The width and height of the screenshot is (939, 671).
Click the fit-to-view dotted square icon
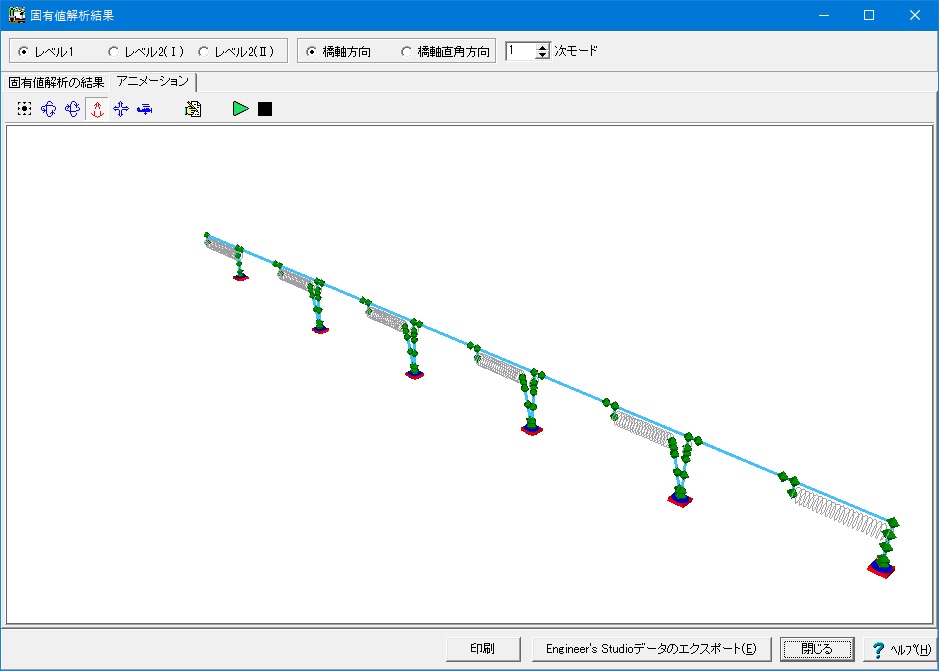point(25,108)
